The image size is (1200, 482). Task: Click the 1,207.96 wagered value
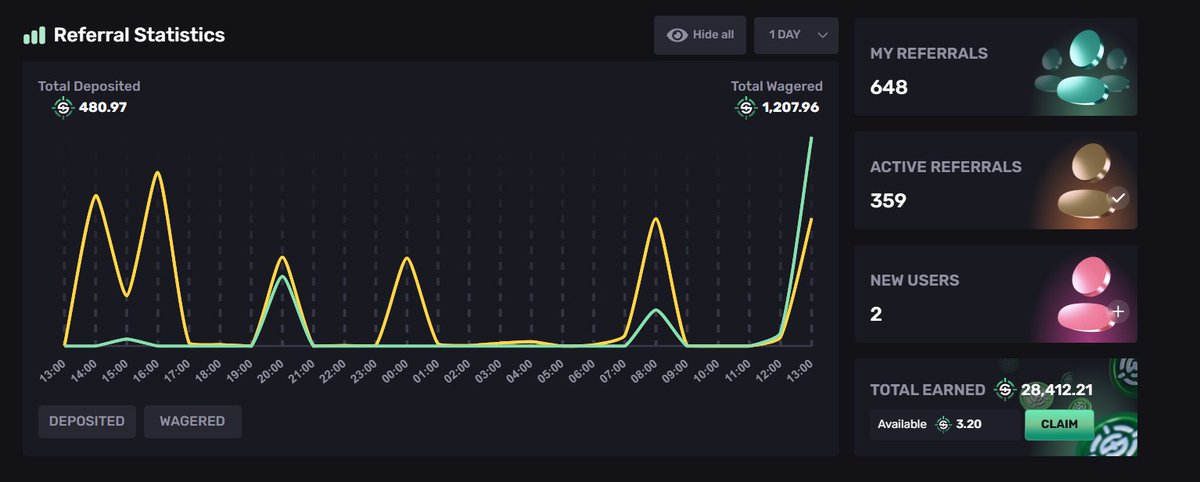tap(790, 107)
